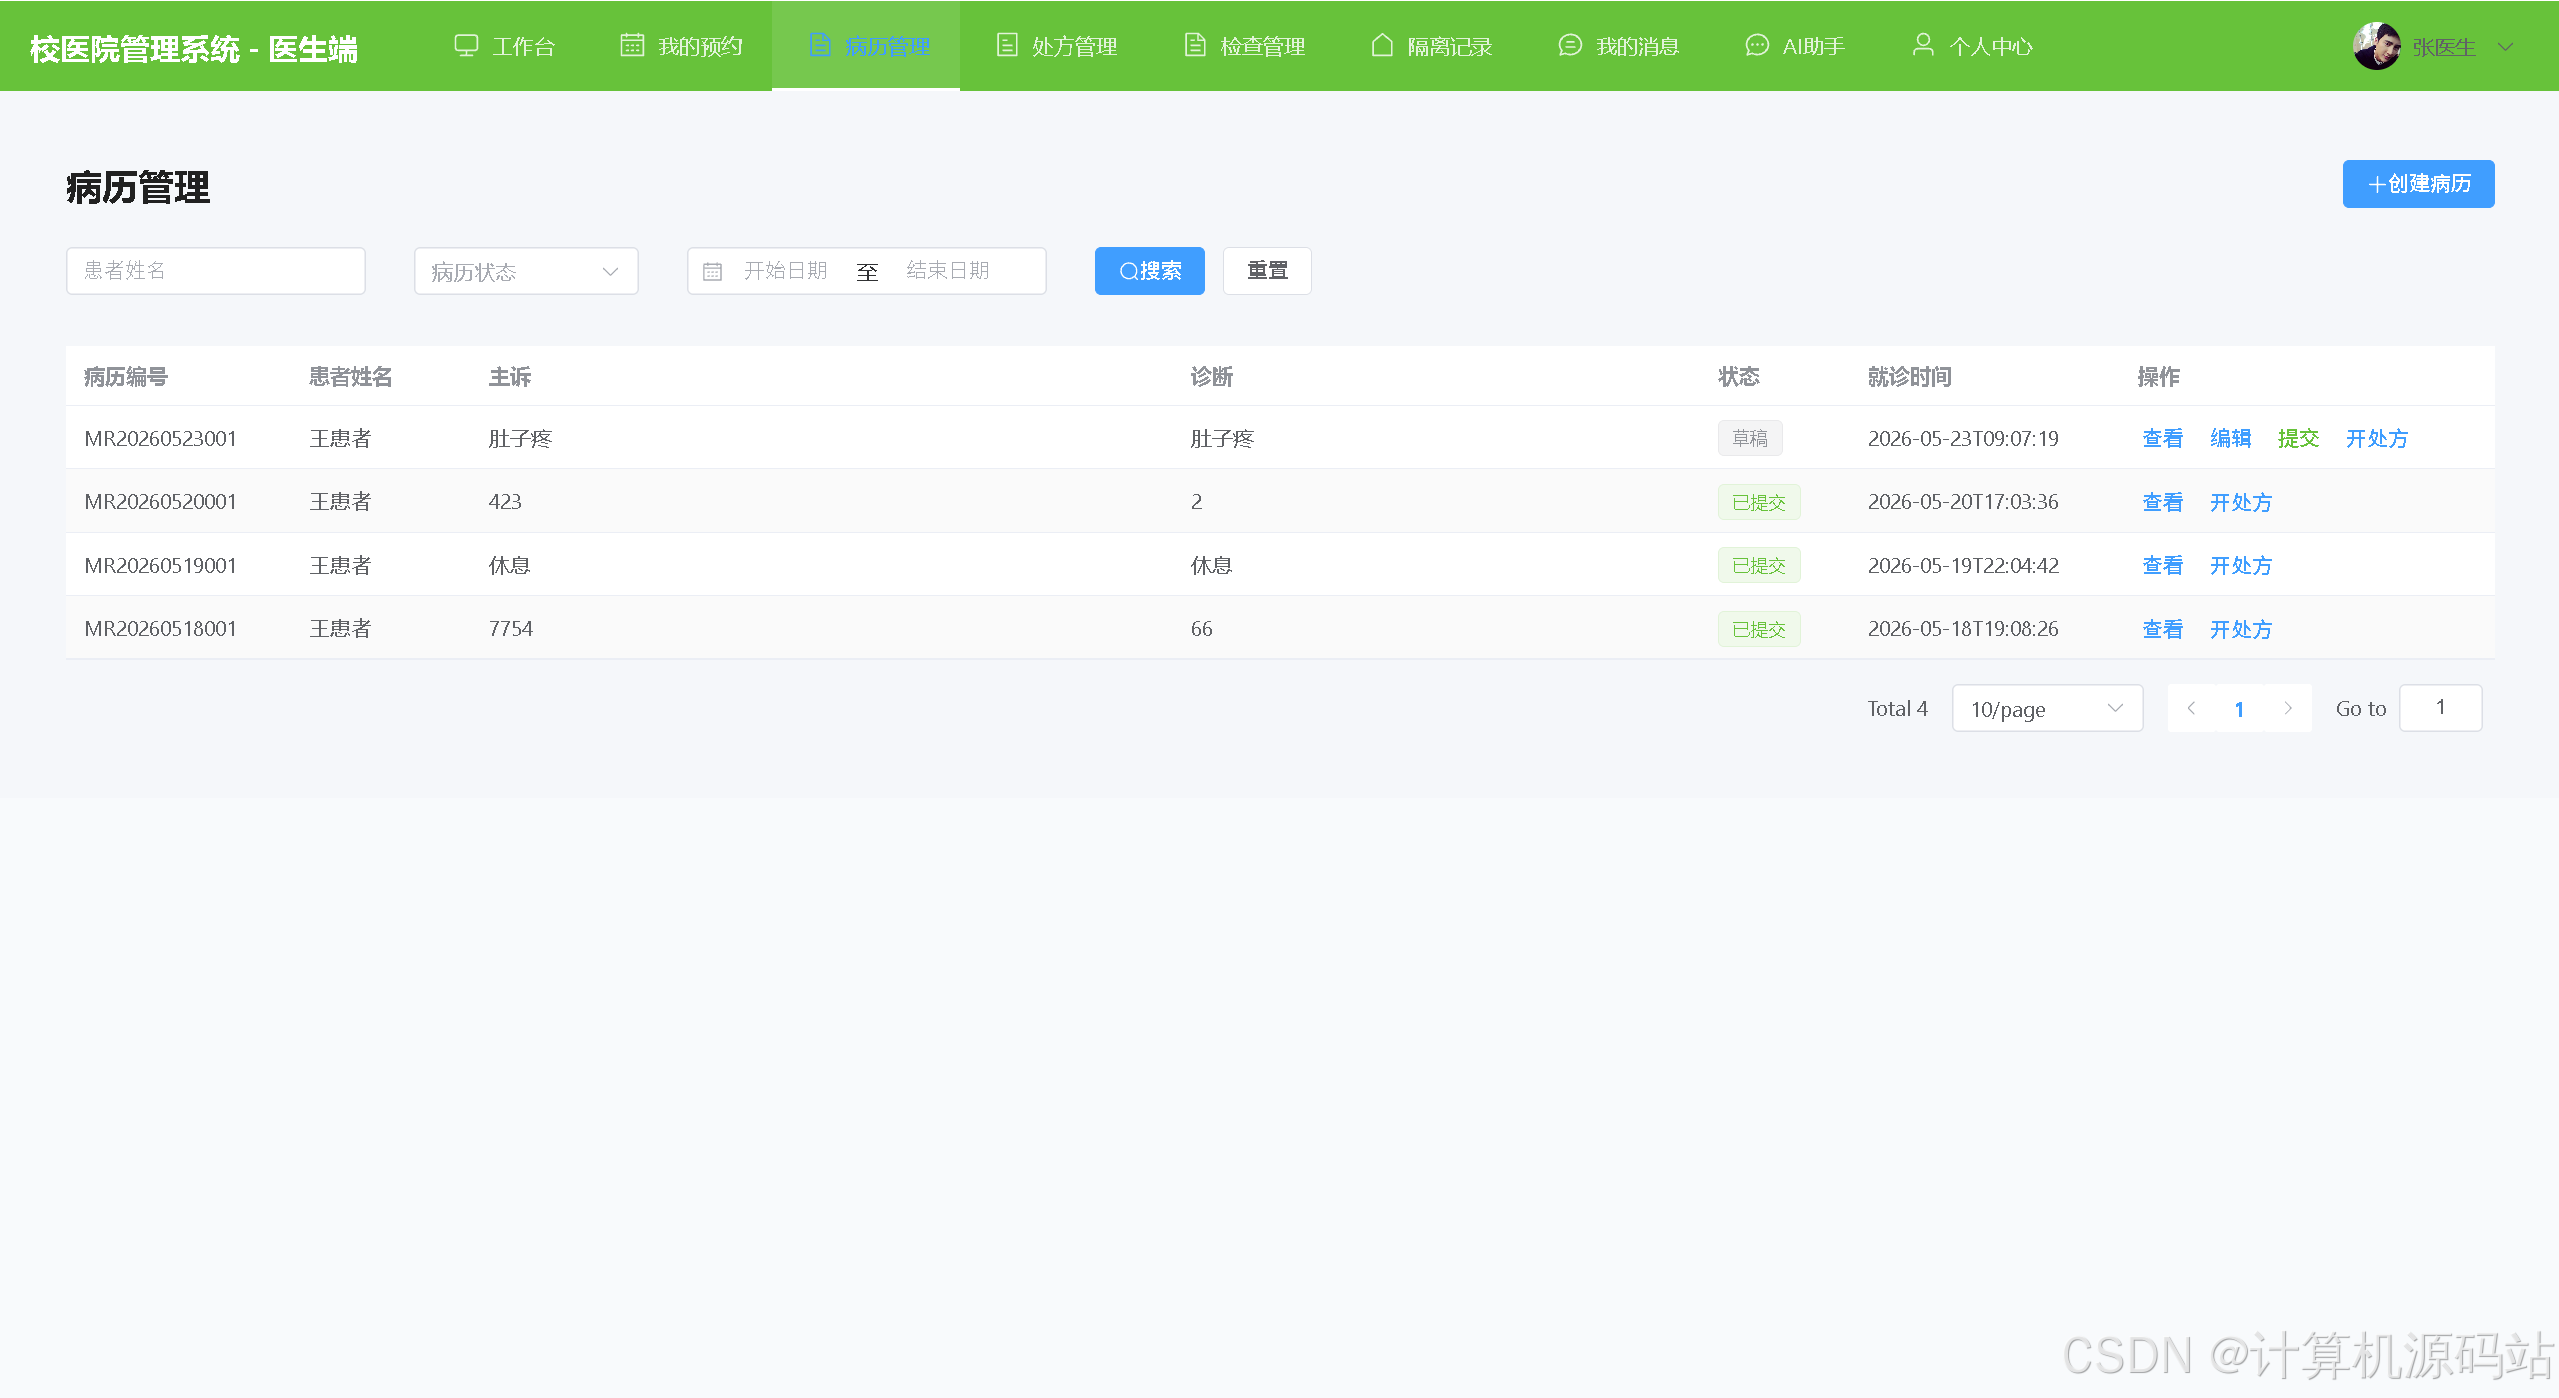Click the 诊断 cell 休息
This screenshot has width=2559, height=1398.
1211,565
